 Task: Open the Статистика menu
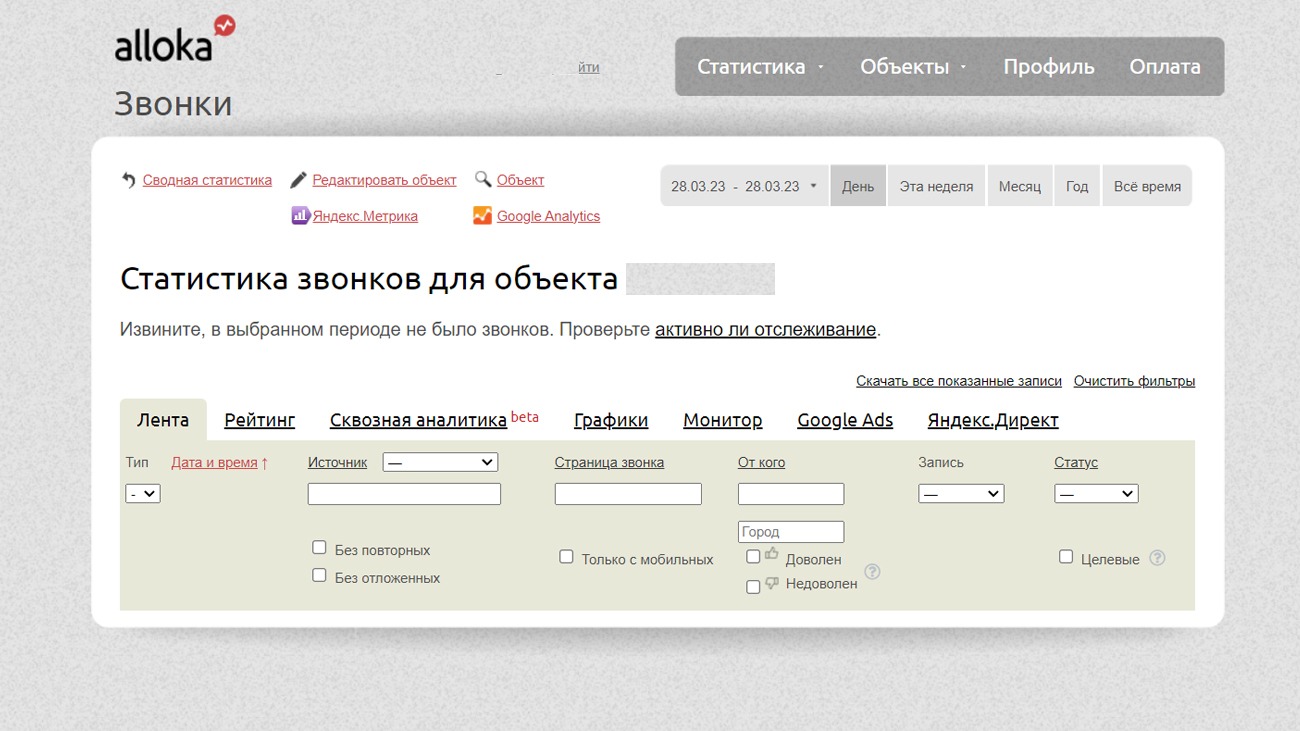click(760, 67)
